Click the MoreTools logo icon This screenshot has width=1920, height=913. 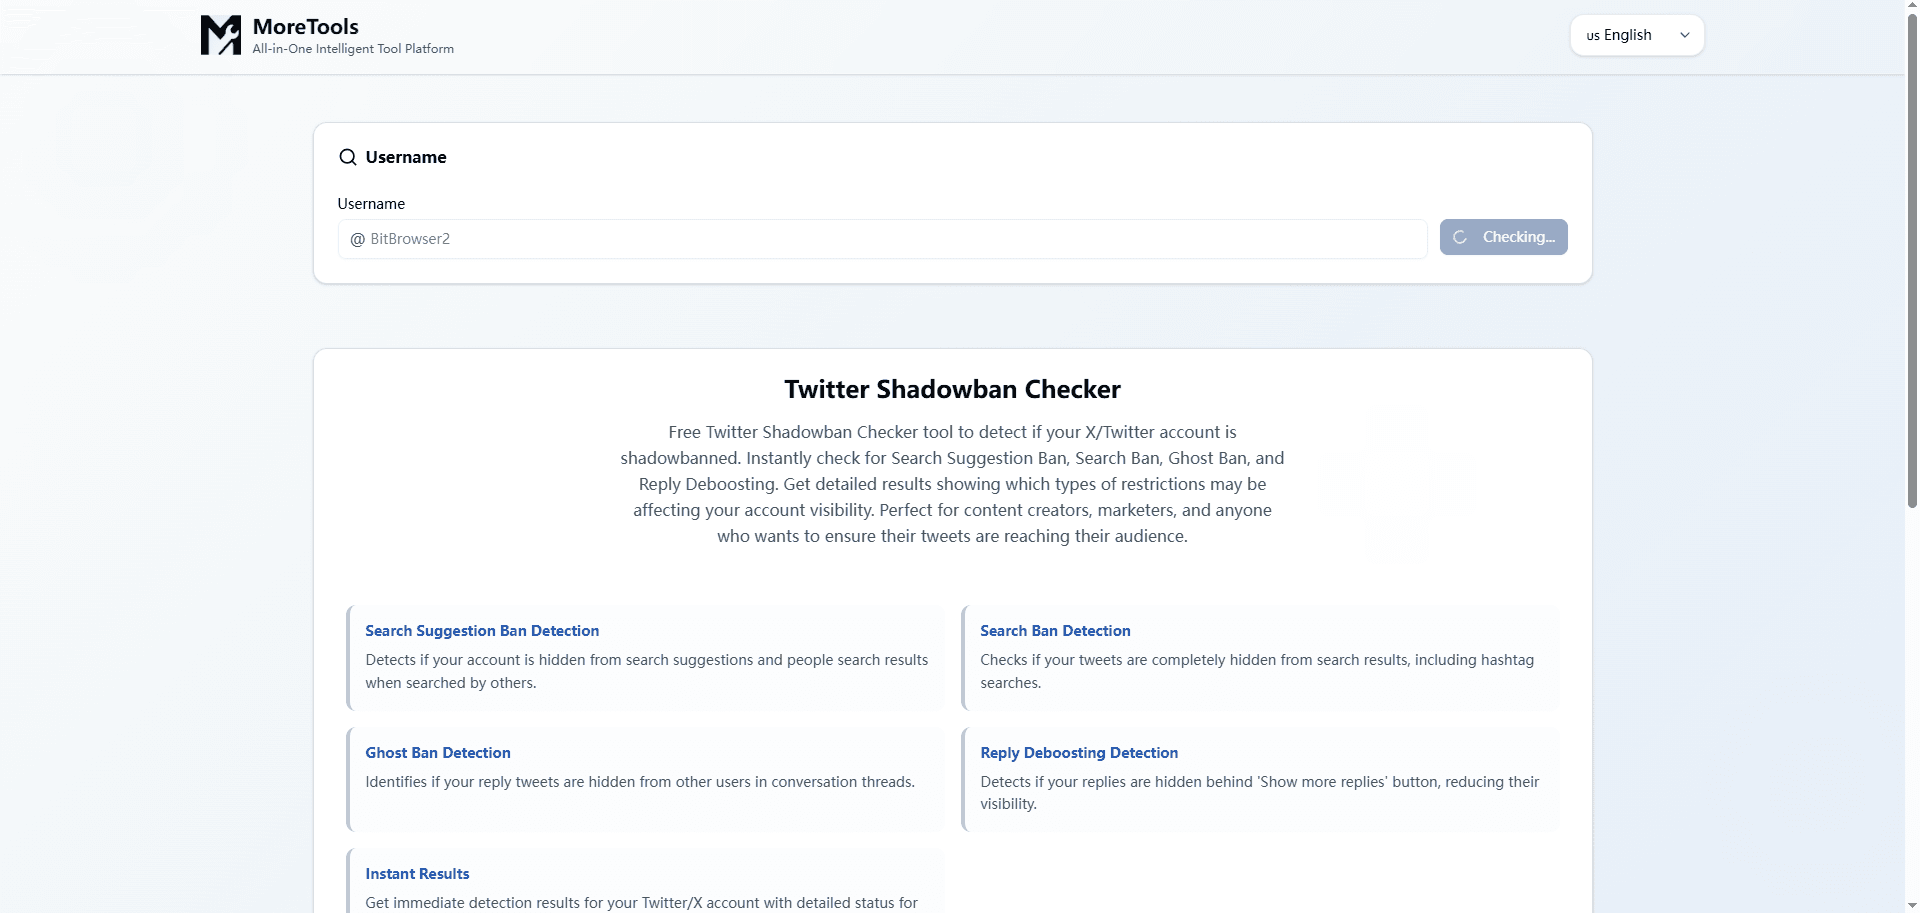tap(220, 35)
